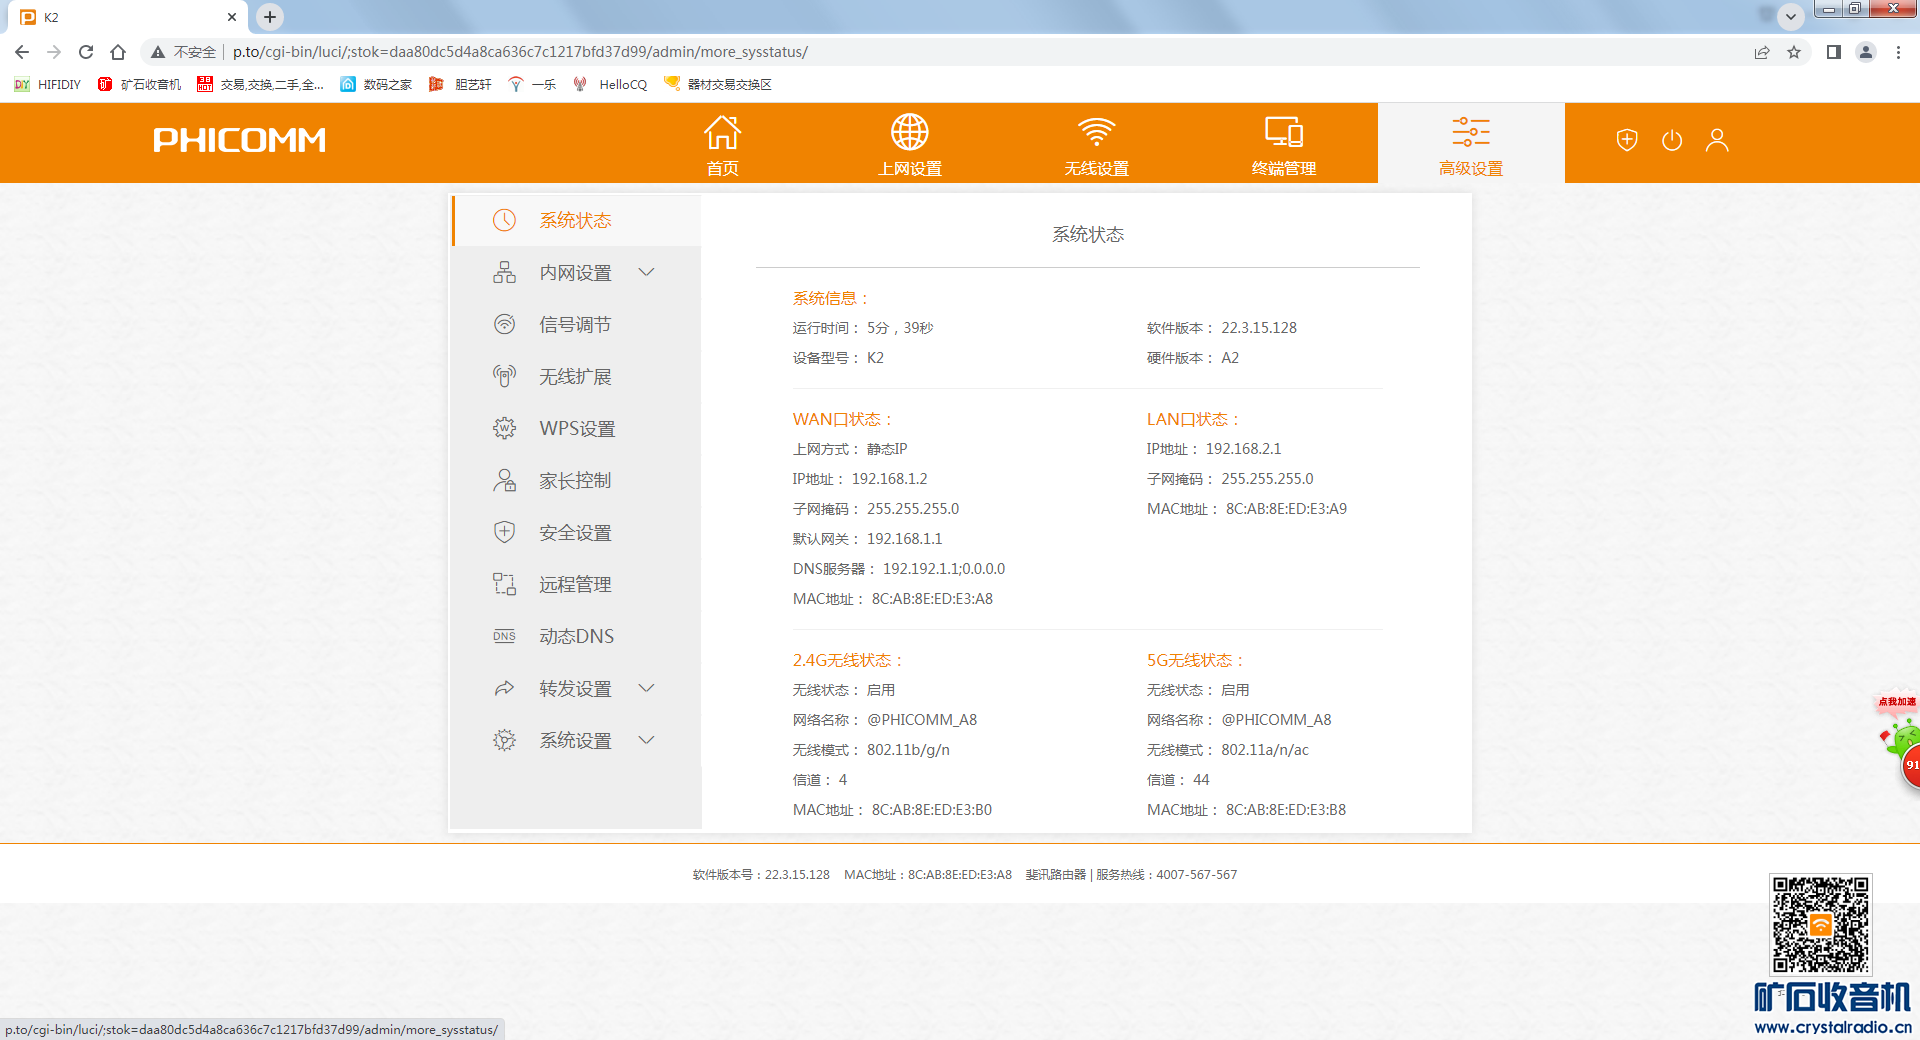
Task: Open the 交易,交换,二手 bookmark
Action: pos(261,84)
